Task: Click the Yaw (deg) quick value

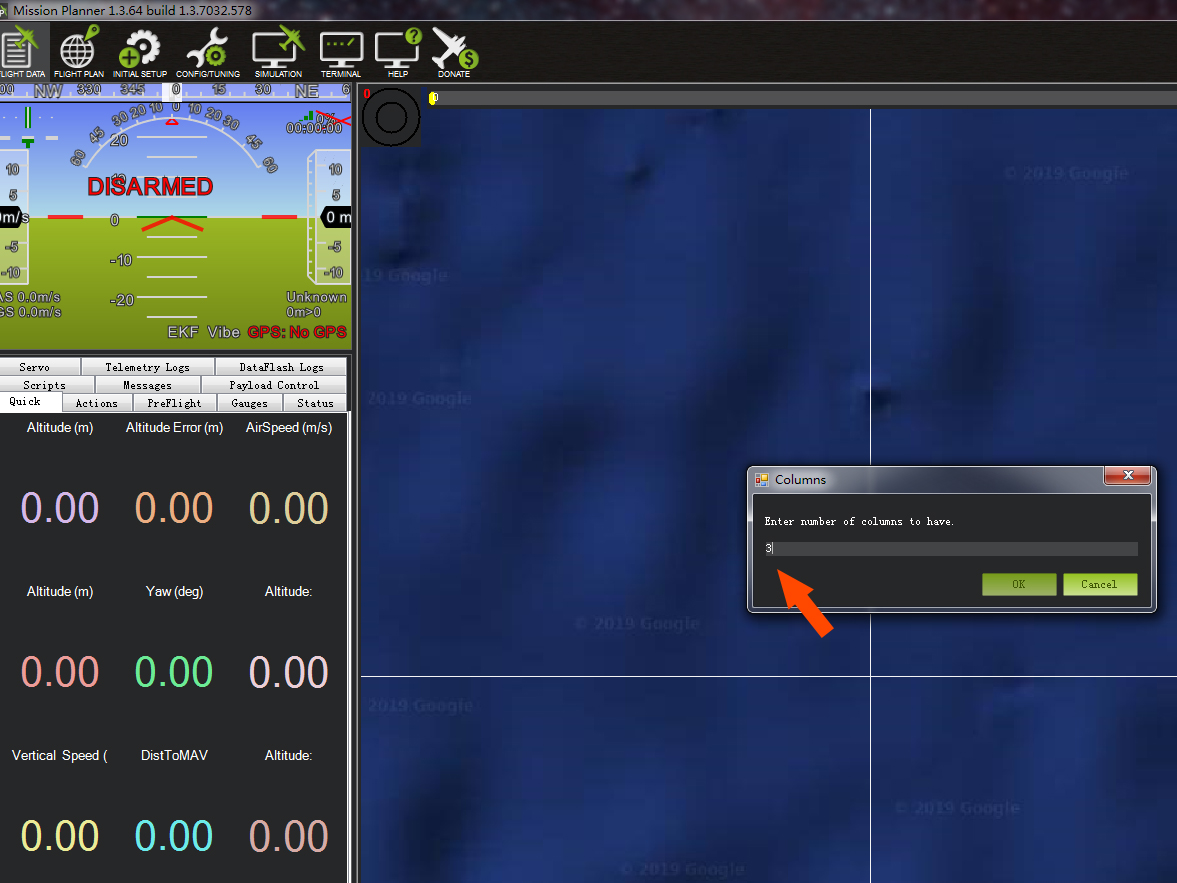Action: coord(174,672)
